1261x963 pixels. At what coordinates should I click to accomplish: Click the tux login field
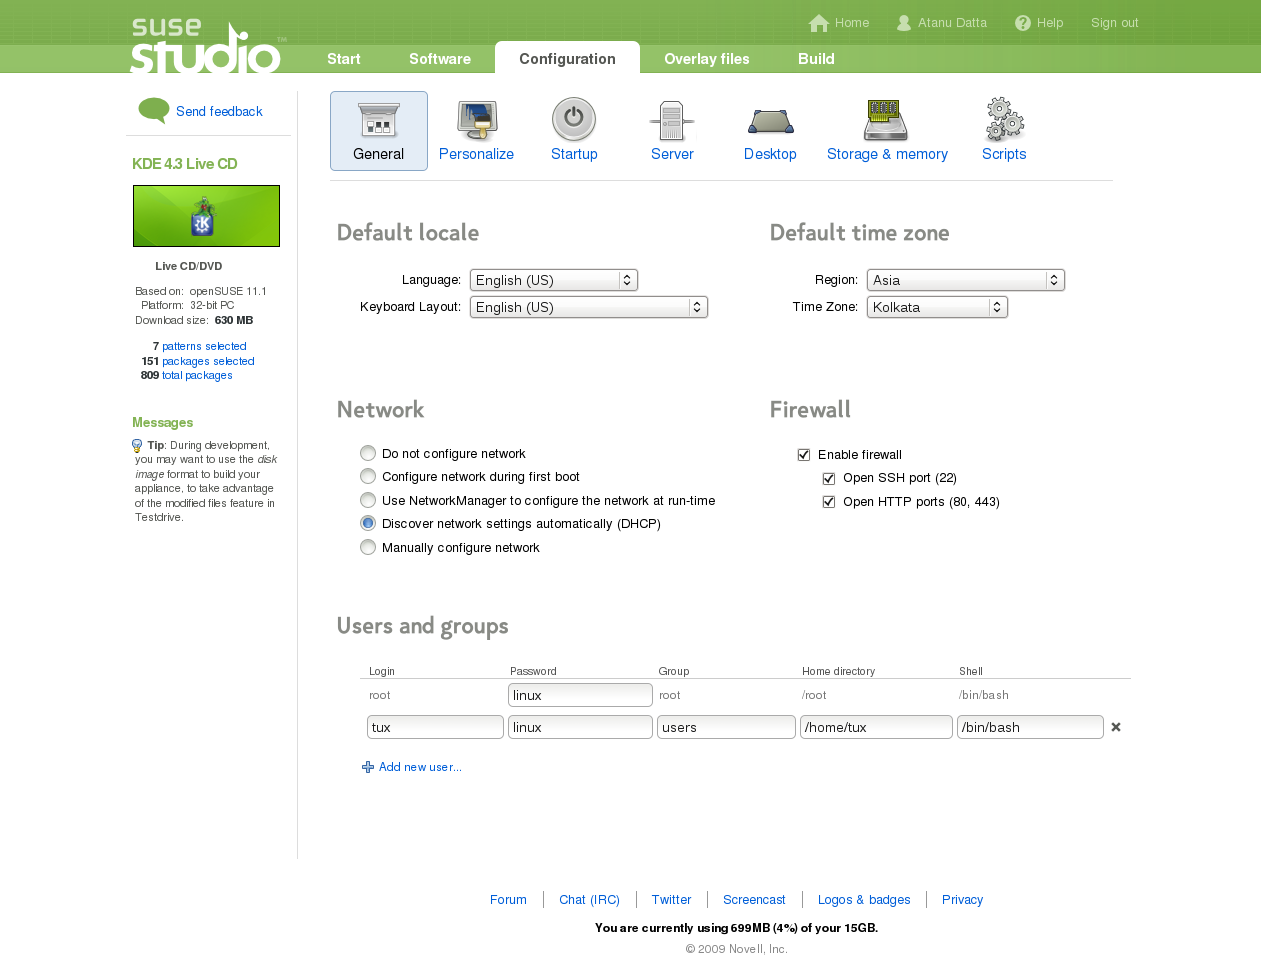[435, 727]
